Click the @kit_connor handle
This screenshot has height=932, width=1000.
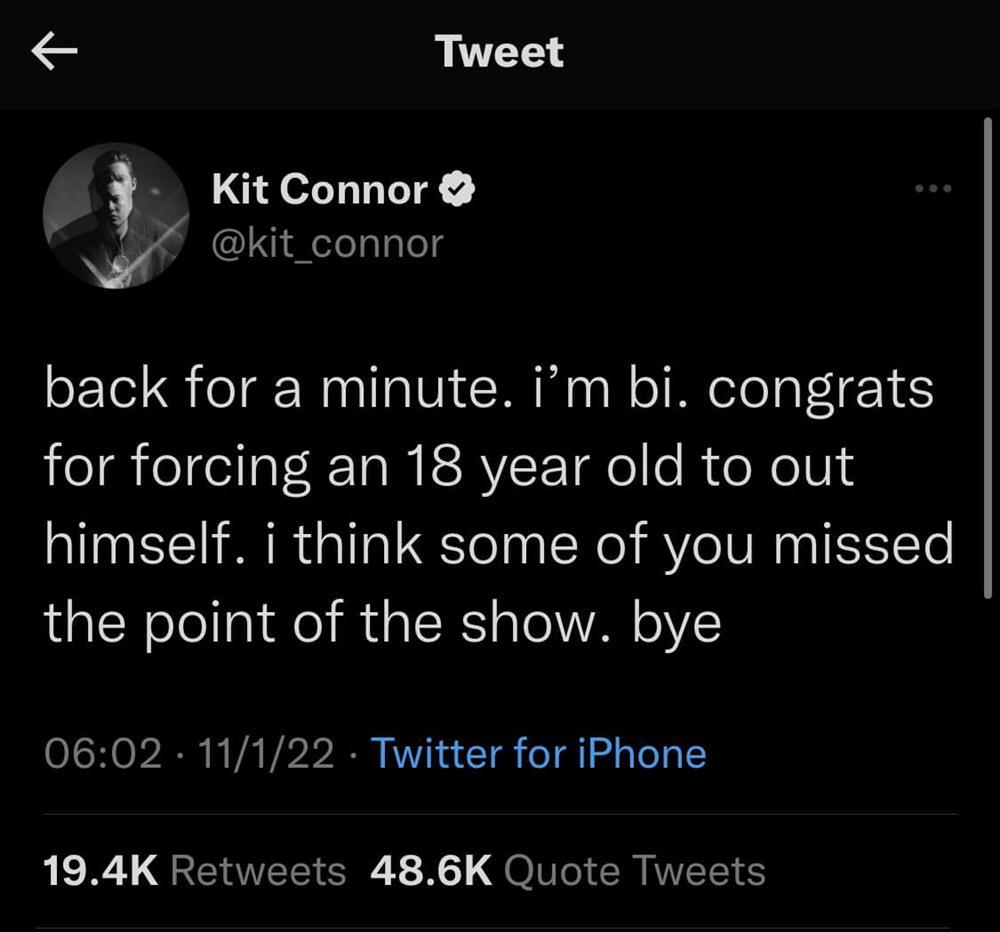point(327,243)
